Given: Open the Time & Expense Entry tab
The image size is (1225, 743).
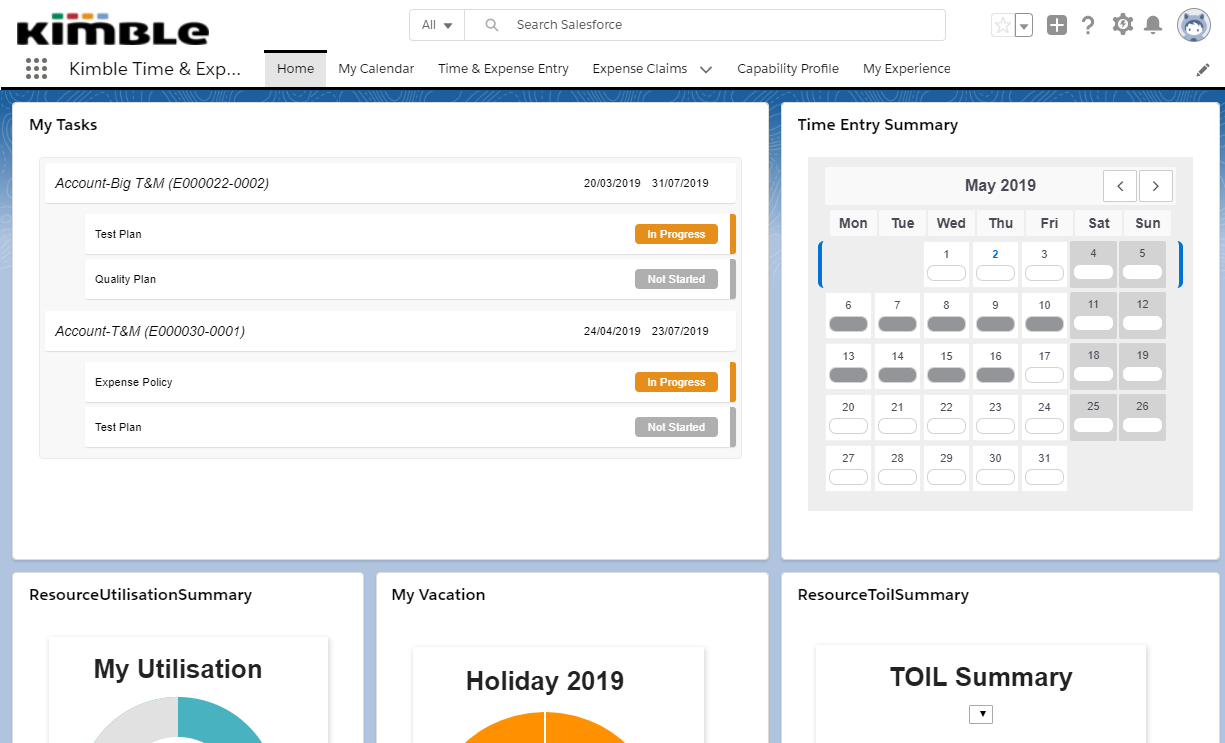Looking at the screenshot, I should point(503,69).
